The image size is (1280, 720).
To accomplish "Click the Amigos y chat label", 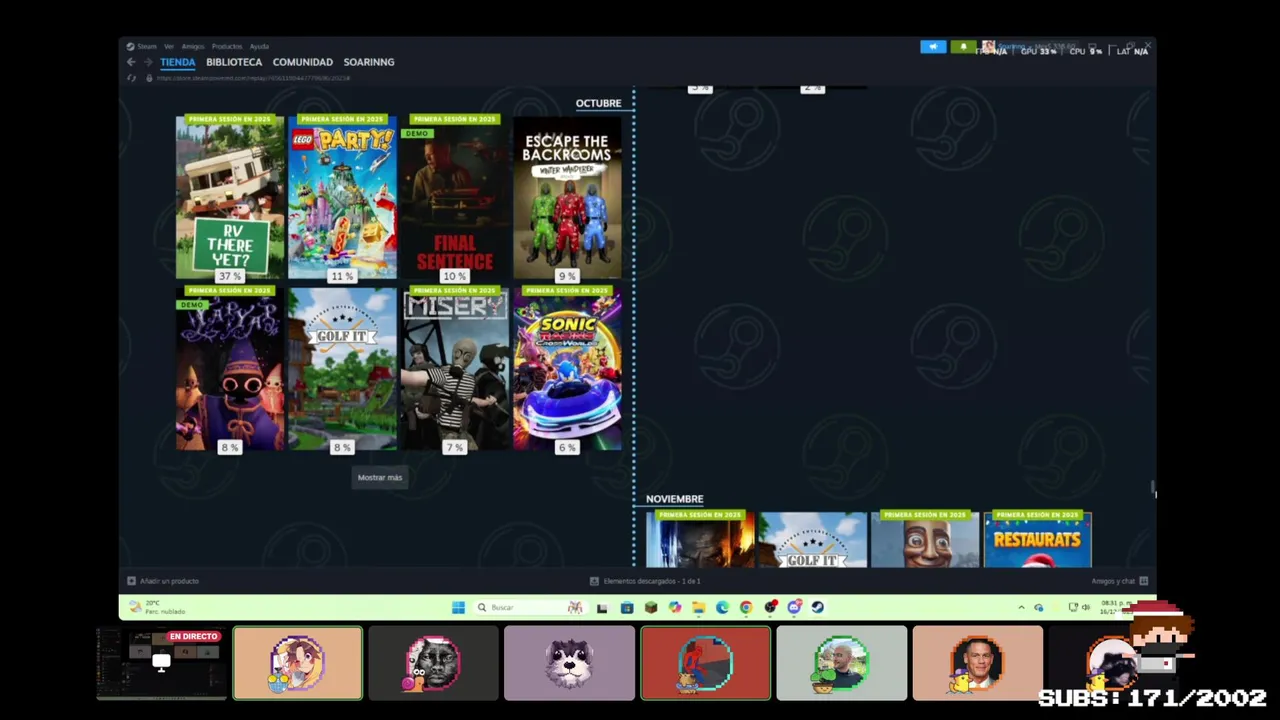I will pyautogui.click(x=1114, y=581).
